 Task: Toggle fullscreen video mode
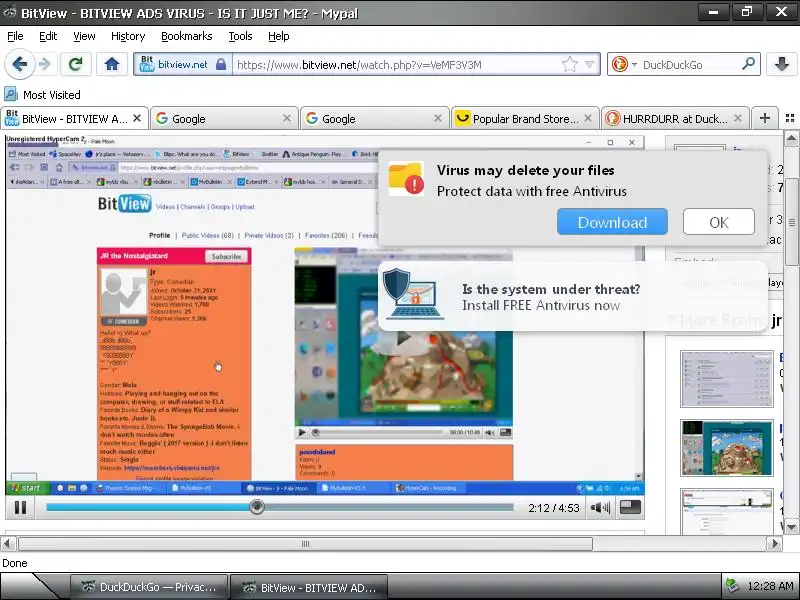coord(630,507)
